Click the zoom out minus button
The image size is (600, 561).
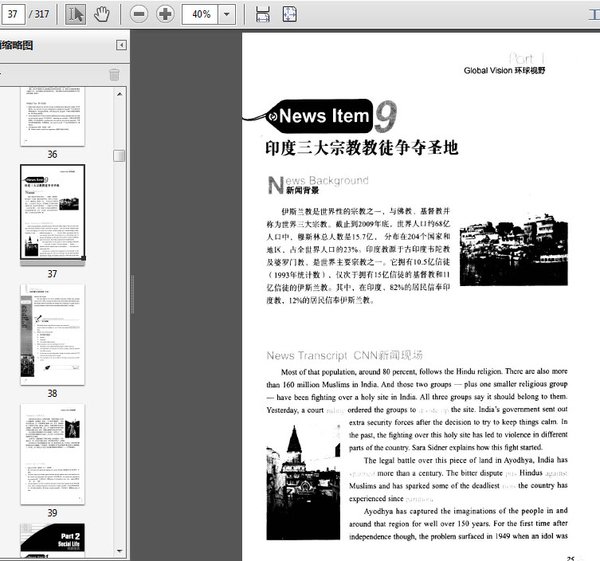click(x=139, y=14)
